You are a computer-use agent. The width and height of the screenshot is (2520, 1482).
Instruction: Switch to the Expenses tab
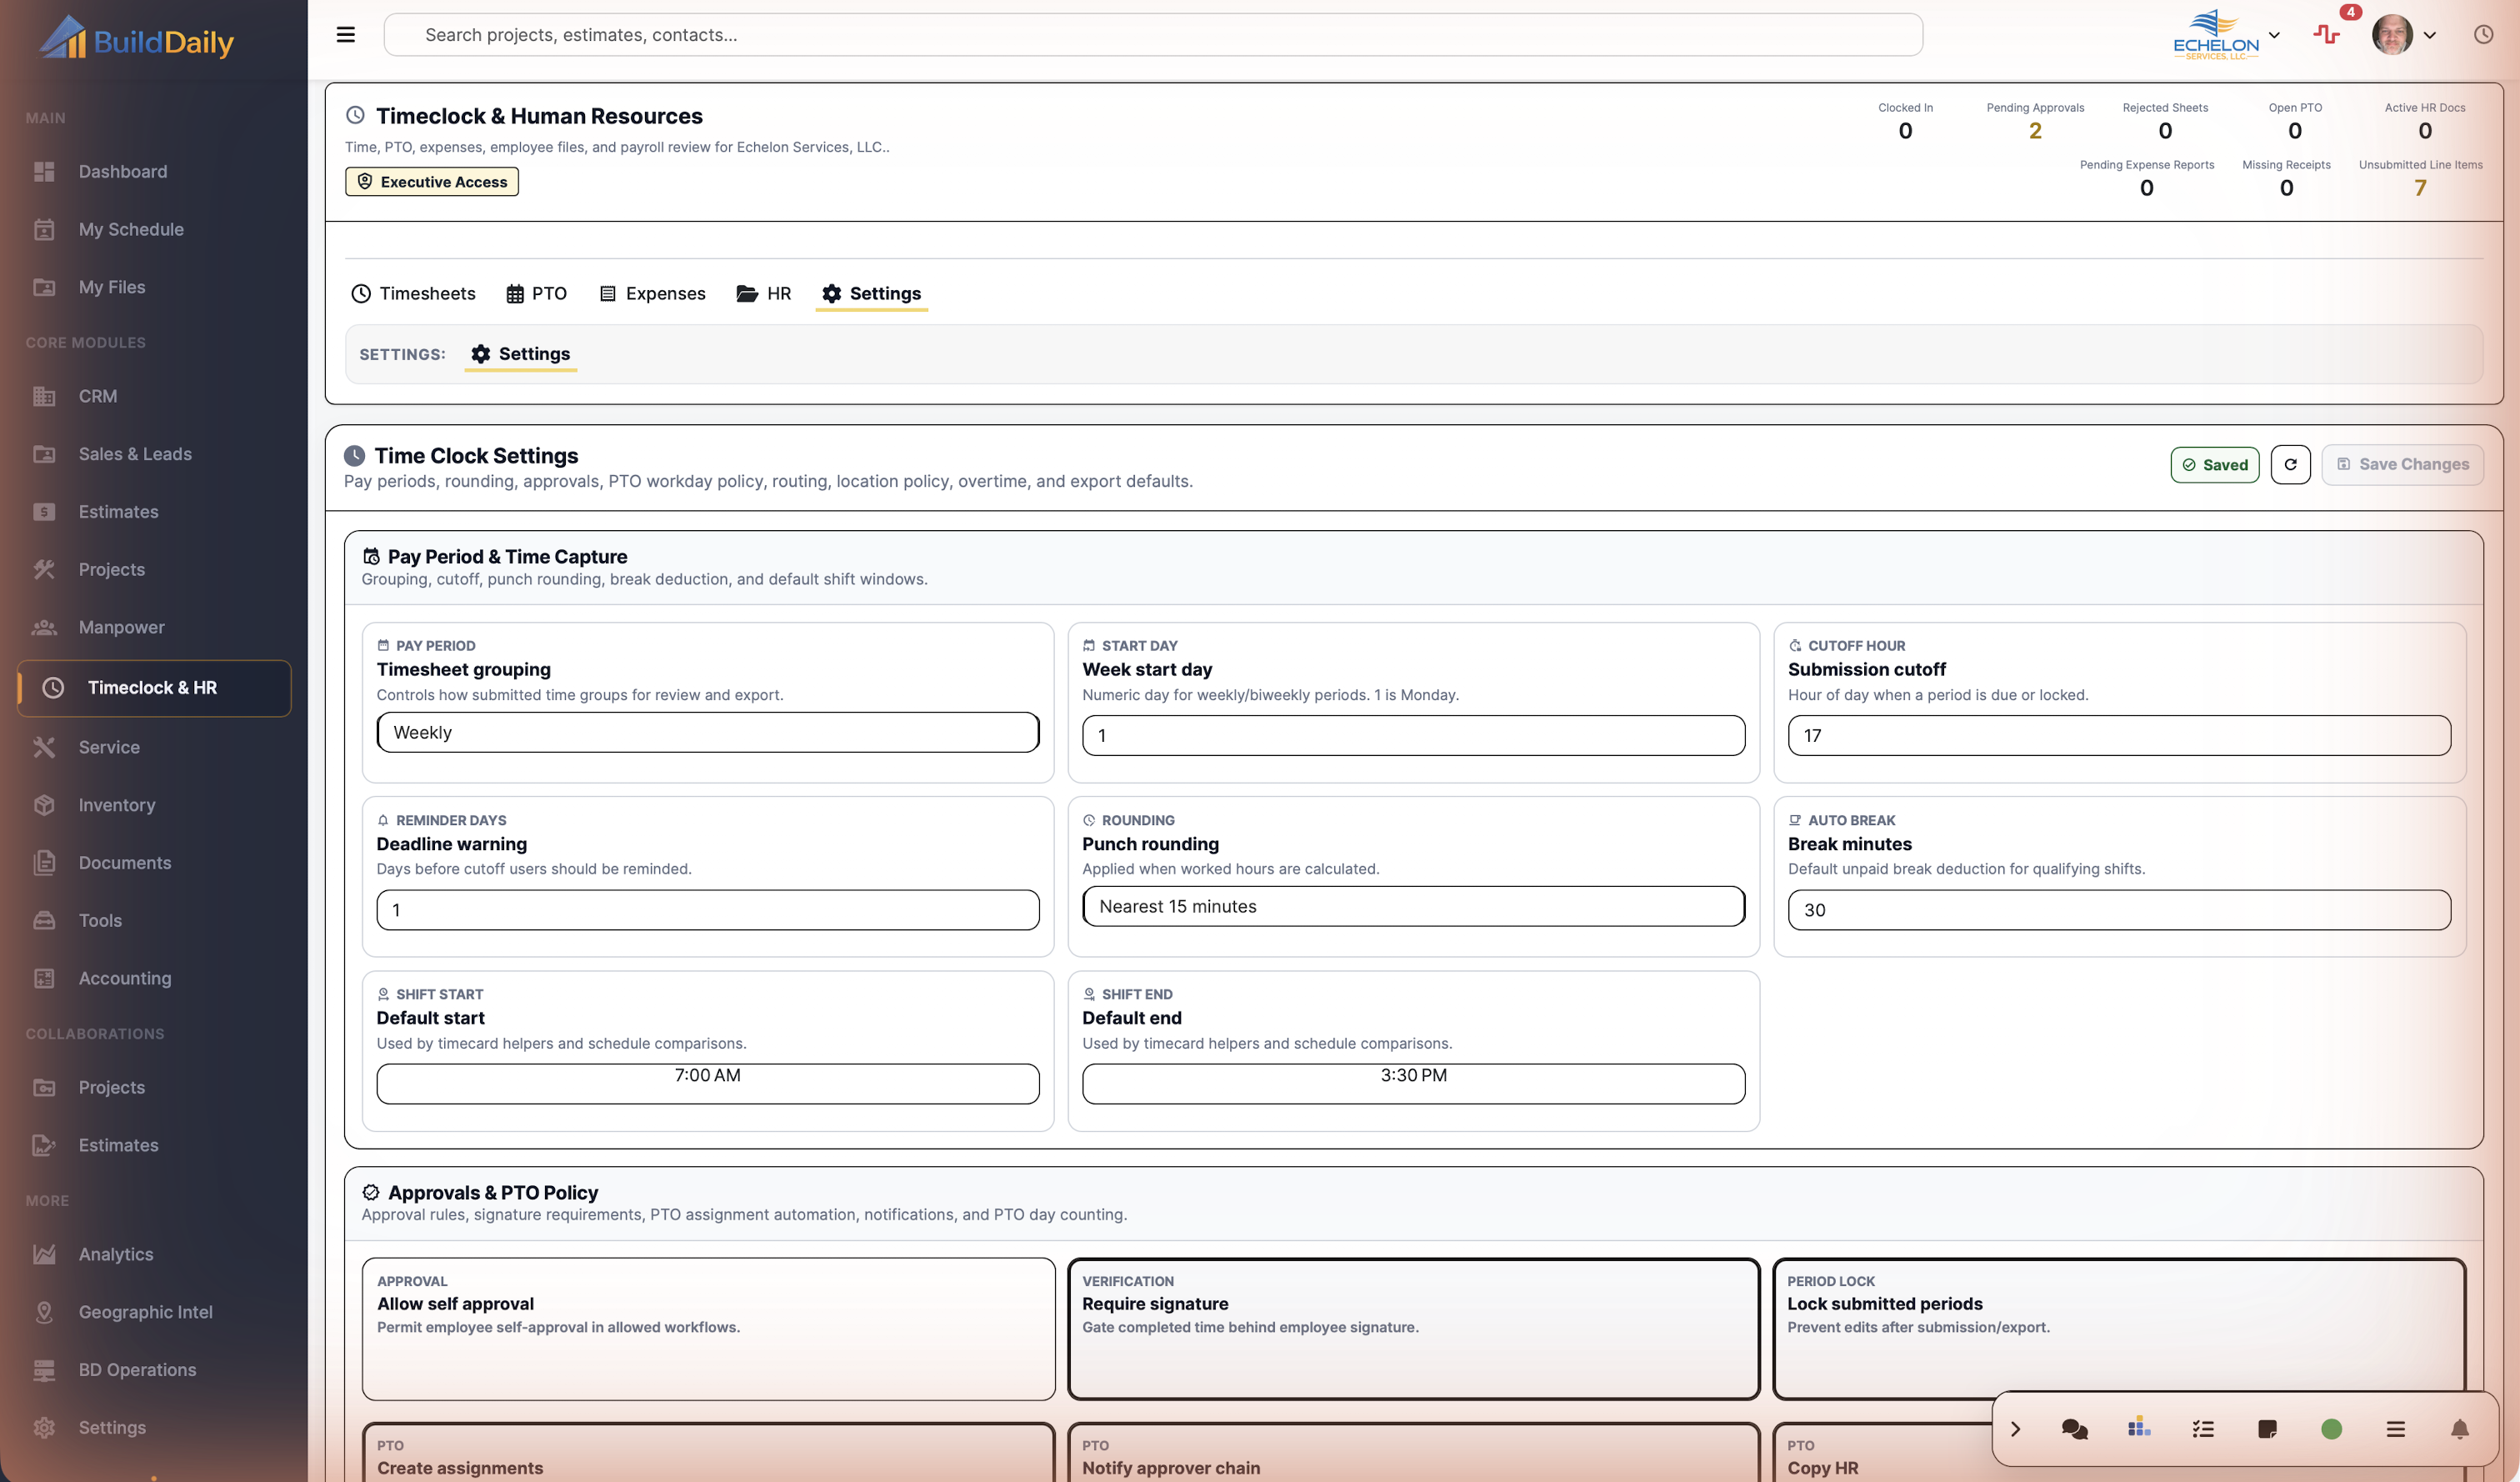tap(653, 294)
